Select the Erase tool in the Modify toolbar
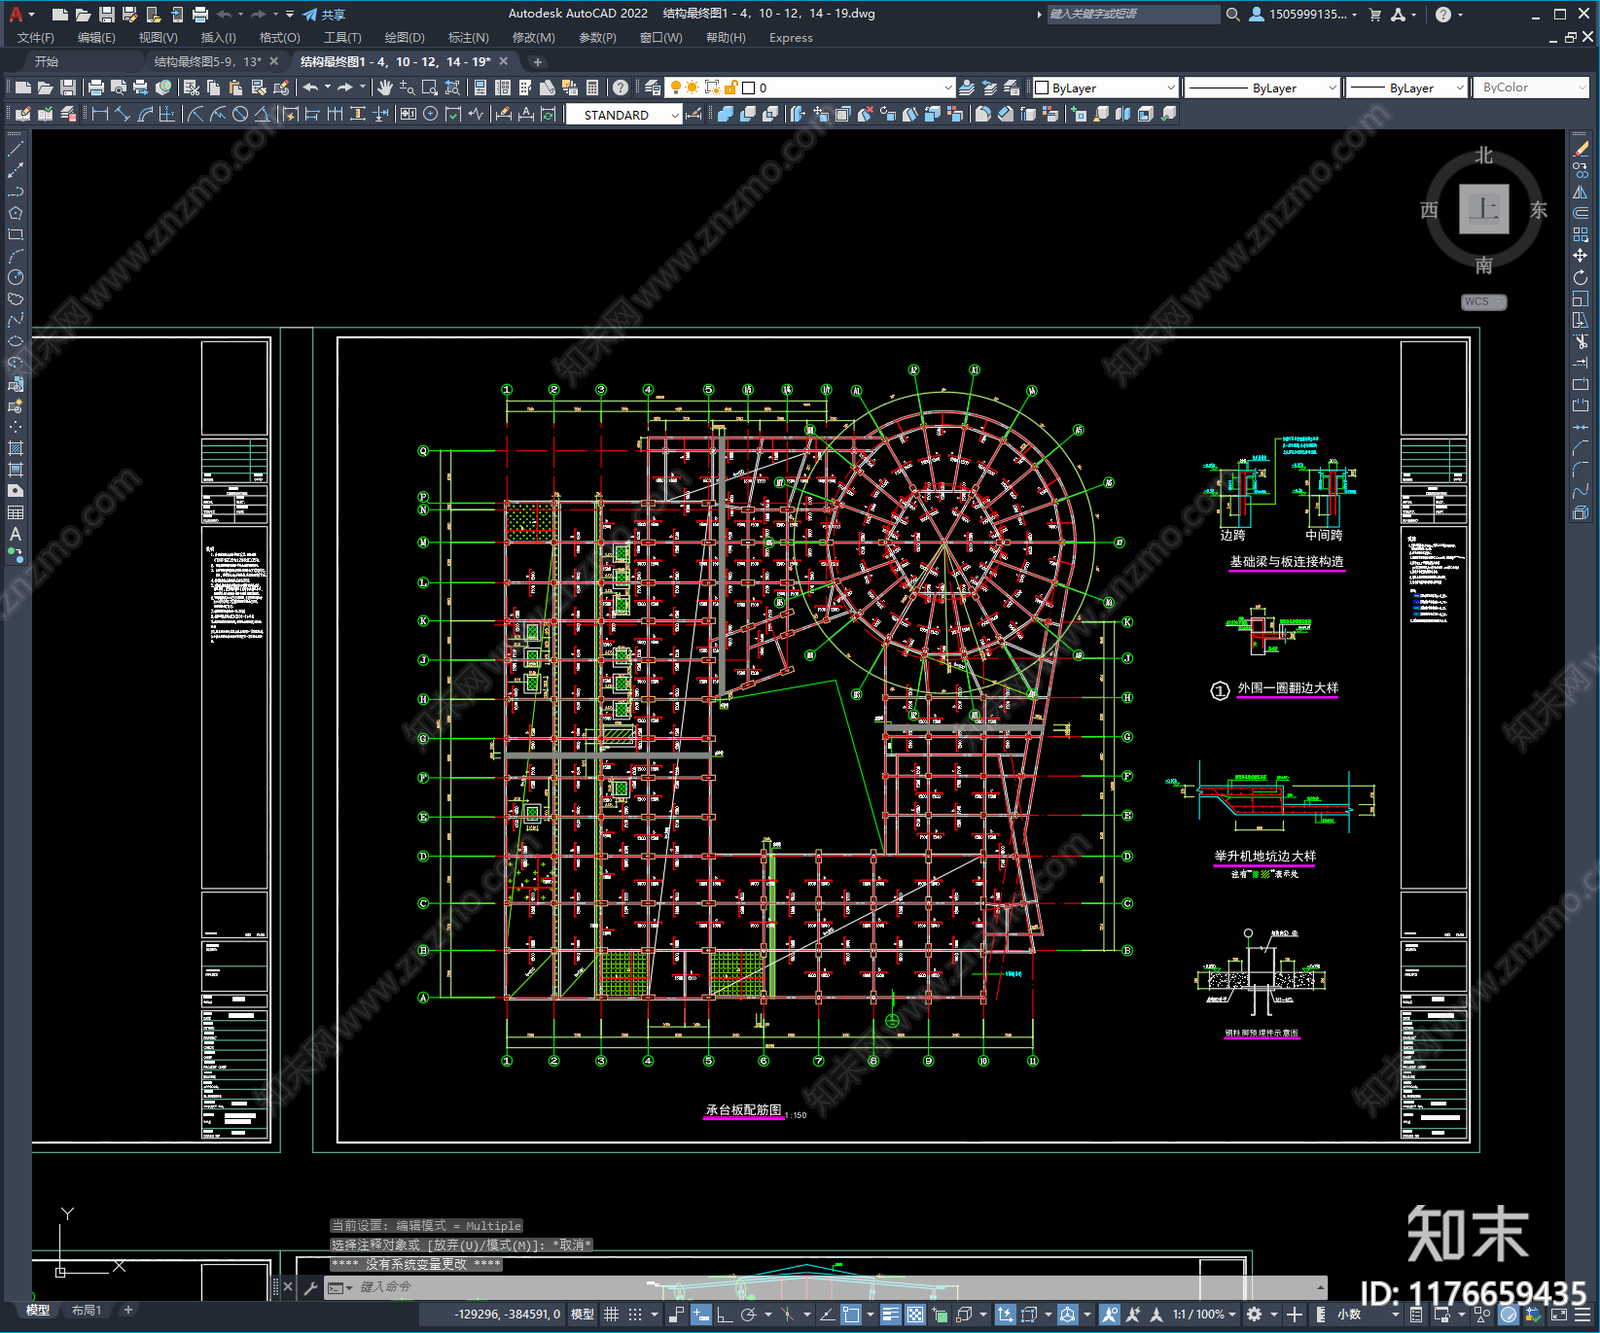This screenshot has width=1600, height=1333. [x=1580, y=148]
